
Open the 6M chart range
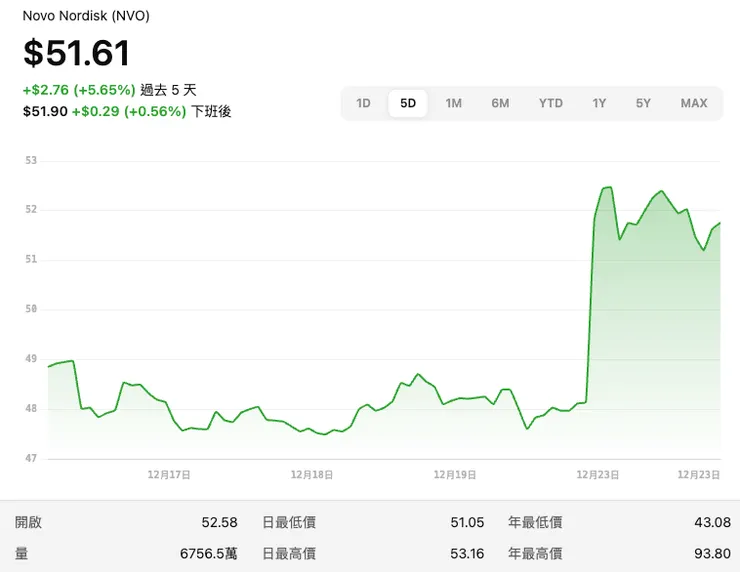(500, 103)
